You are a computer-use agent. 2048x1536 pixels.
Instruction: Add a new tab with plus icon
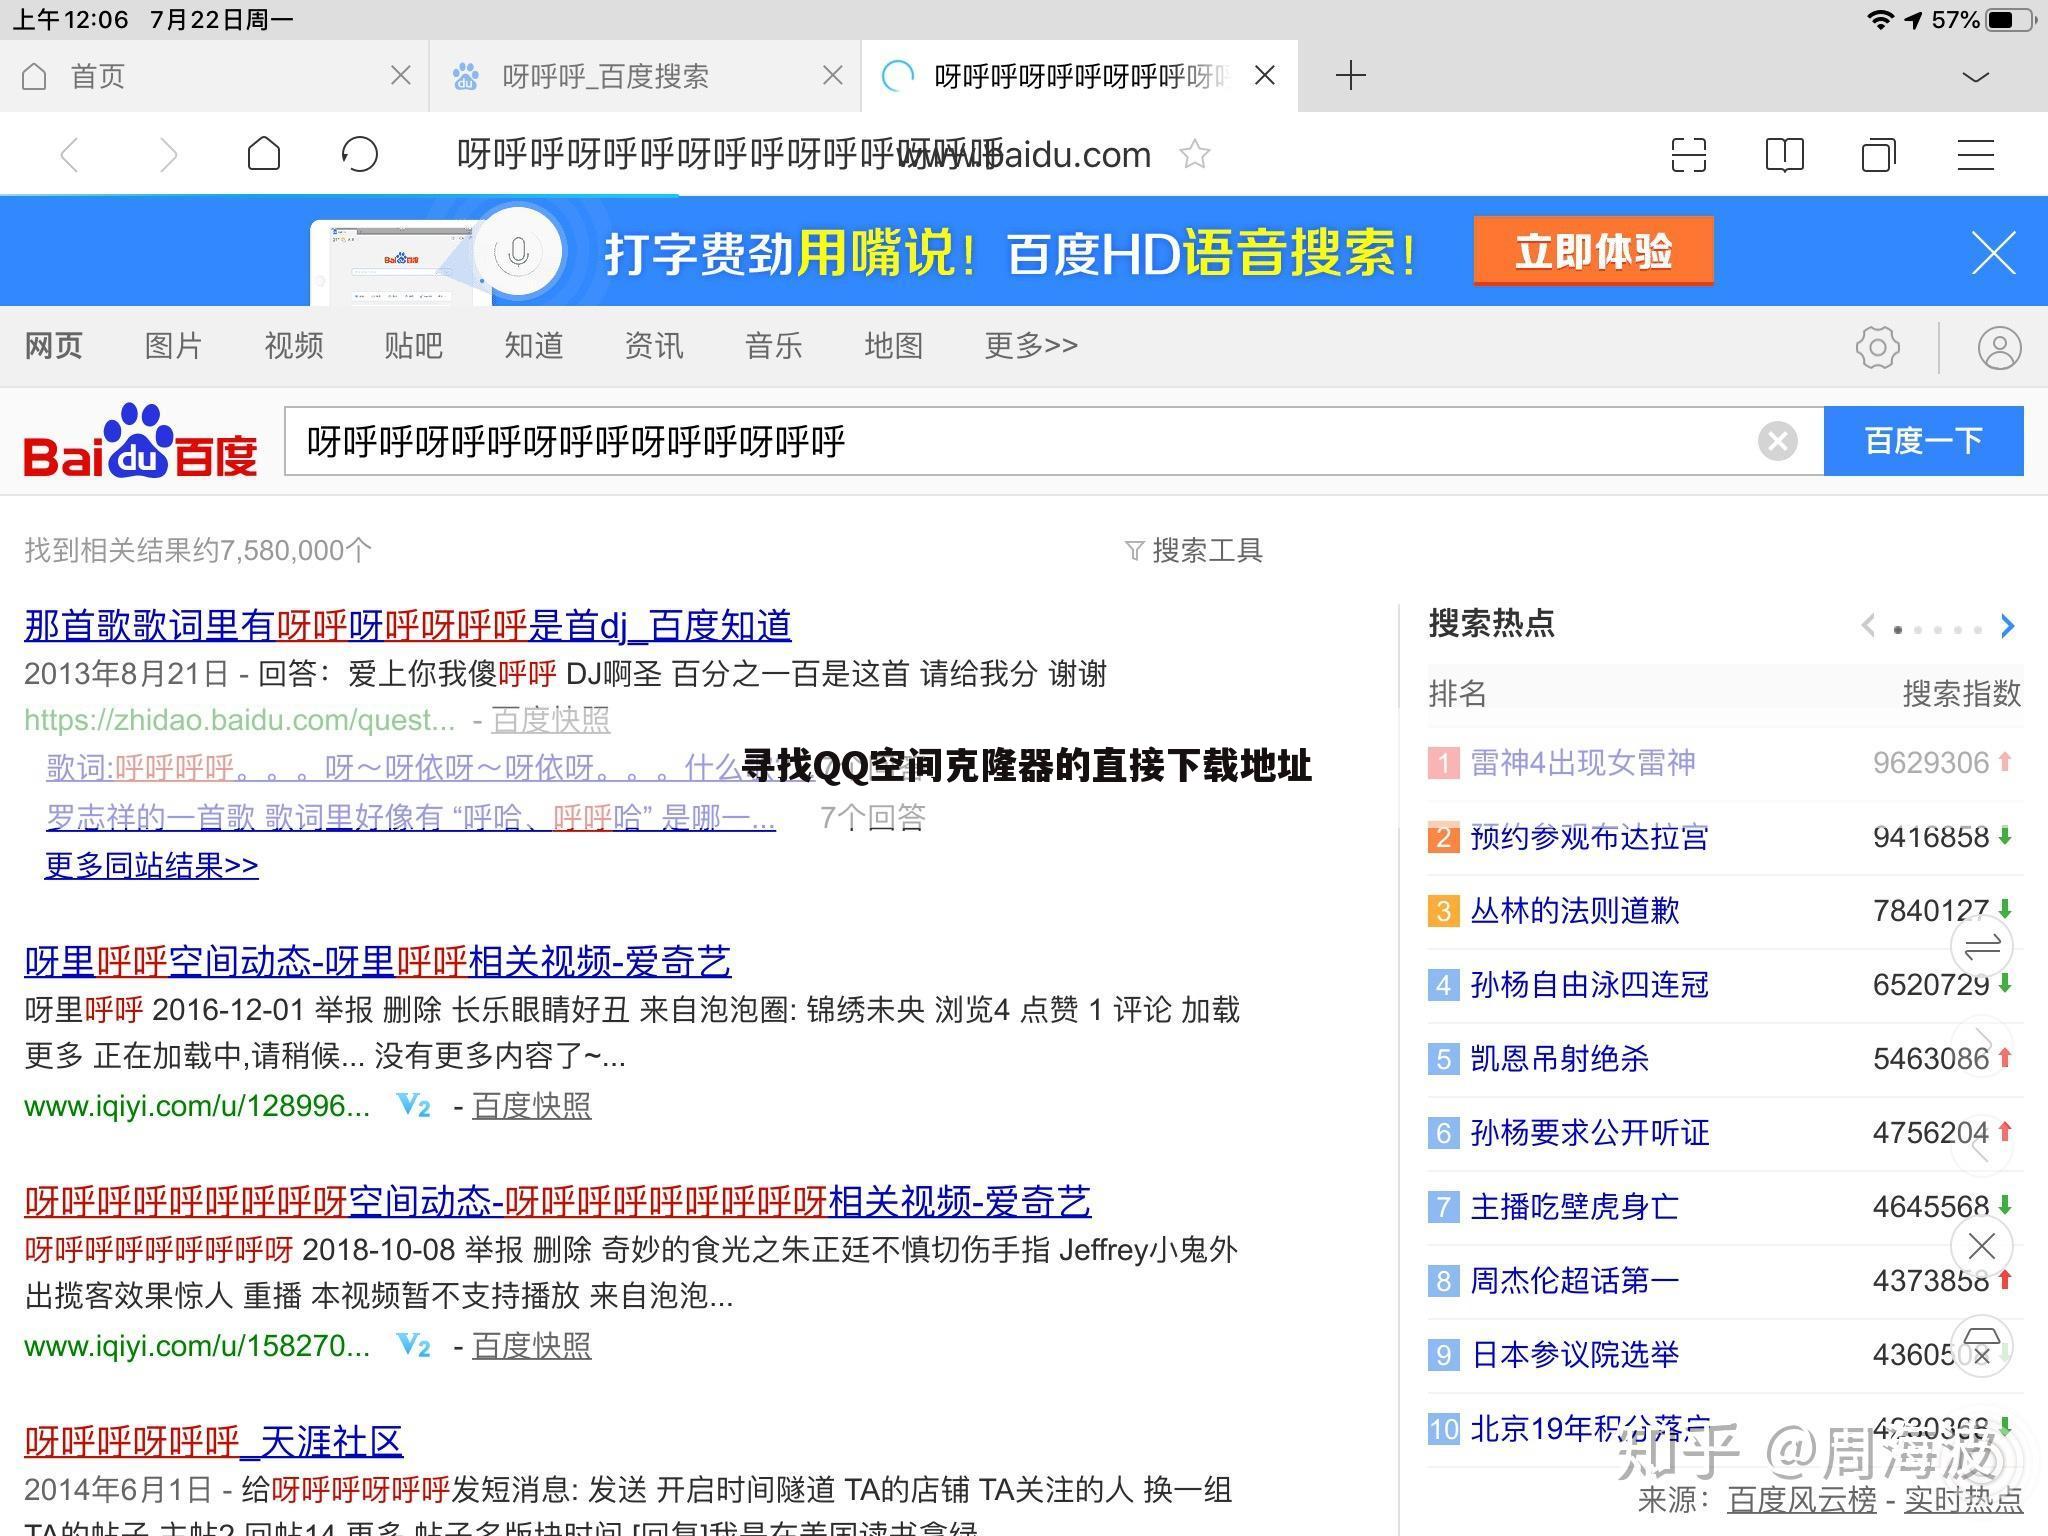(1350, 75)
